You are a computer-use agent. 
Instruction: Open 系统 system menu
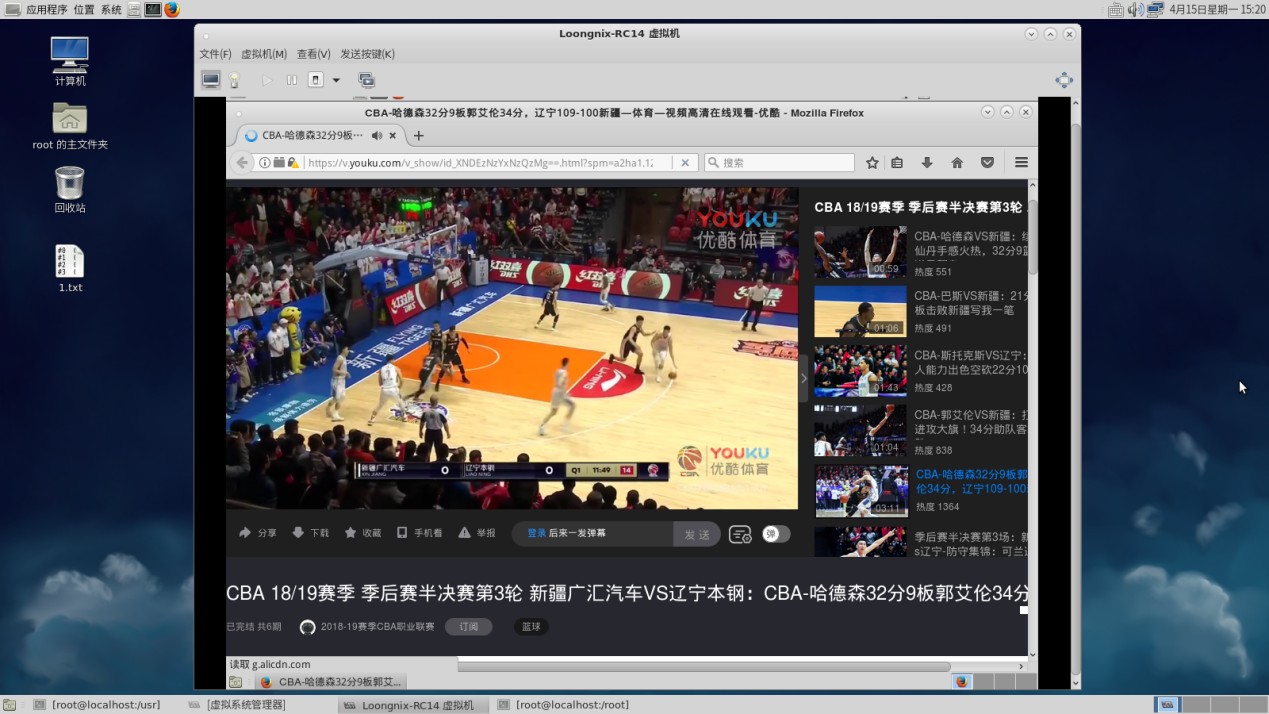(x=111, y=9)
